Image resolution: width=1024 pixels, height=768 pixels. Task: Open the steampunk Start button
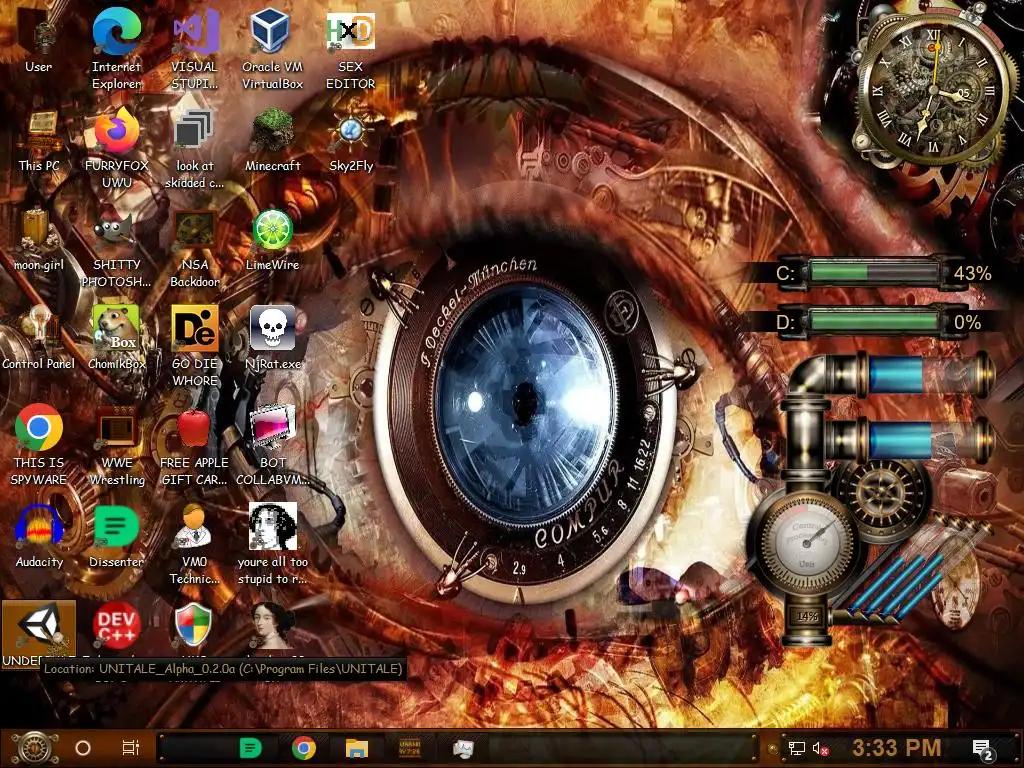(x=35, y=748)
